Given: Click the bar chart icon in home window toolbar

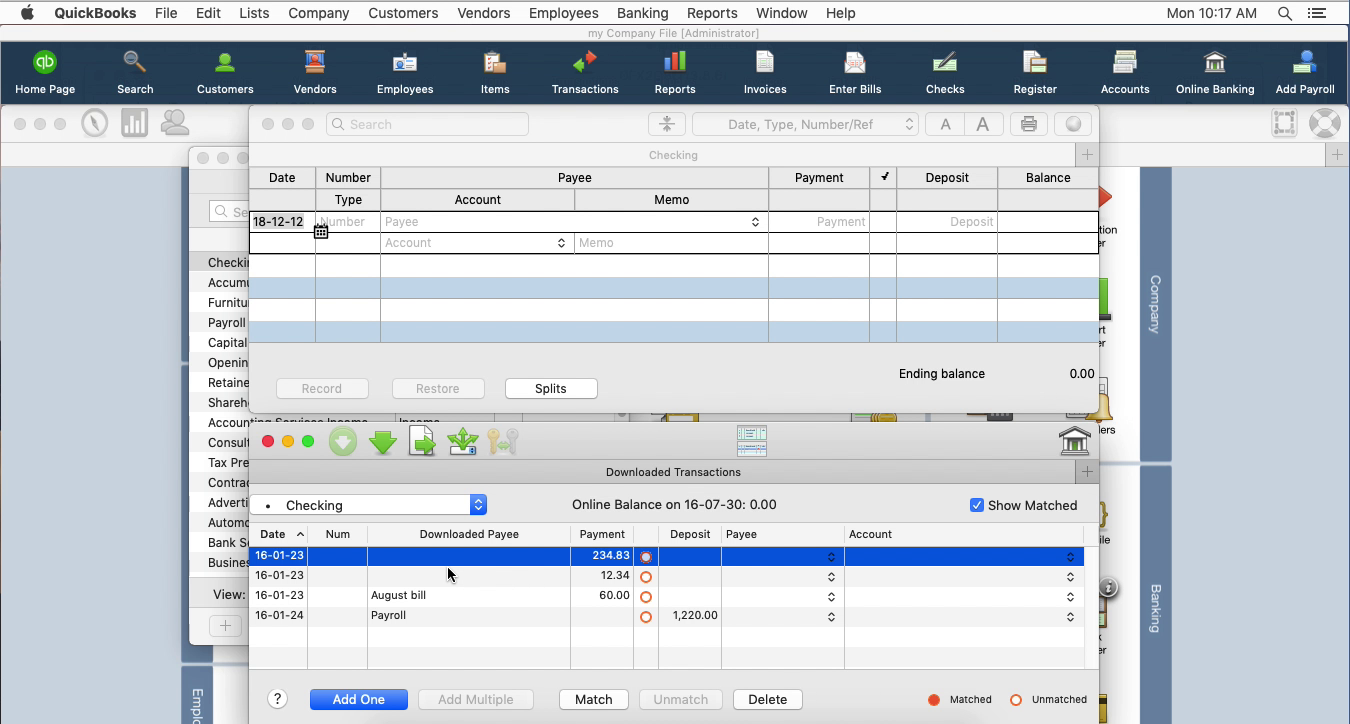Looking at the screenshot, I should pos(135,123).
